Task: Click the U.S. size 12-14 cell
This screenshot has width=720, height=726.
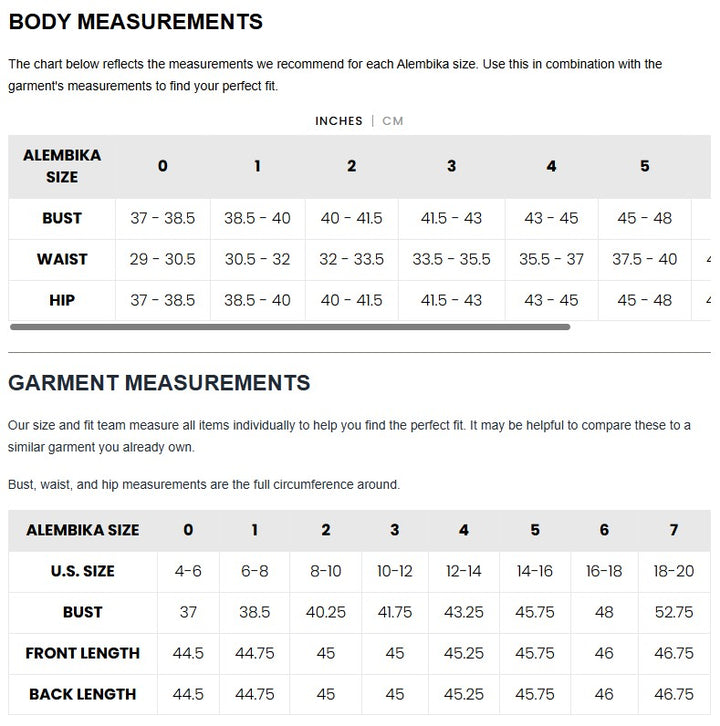Action: pos(464,571)
